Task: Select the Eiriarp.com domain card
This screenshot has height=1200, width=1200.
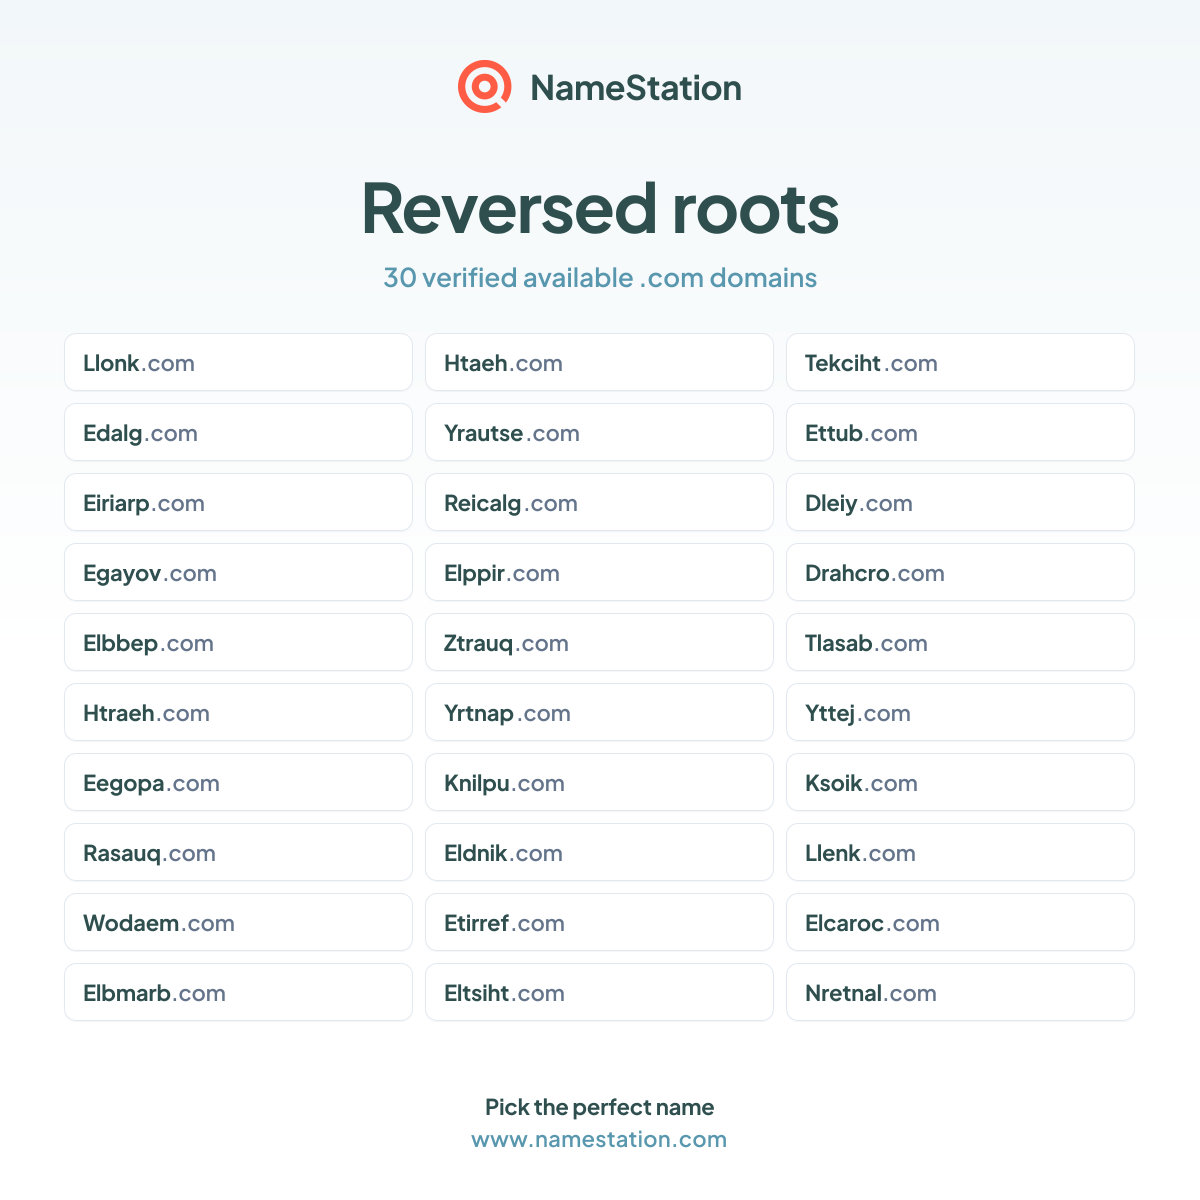Action: coord(238,502)
